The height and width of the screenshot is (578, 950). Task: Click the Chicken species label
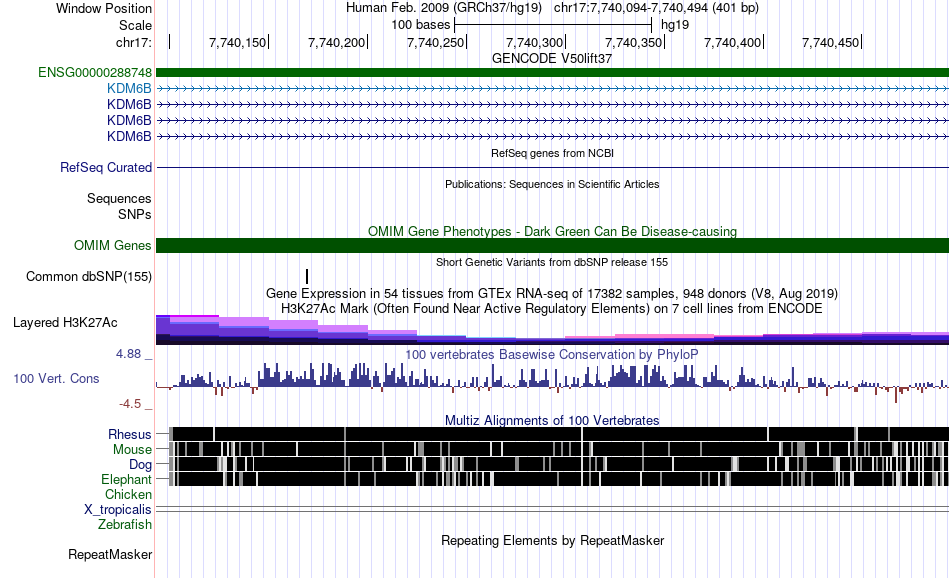(x=128, y=494)
